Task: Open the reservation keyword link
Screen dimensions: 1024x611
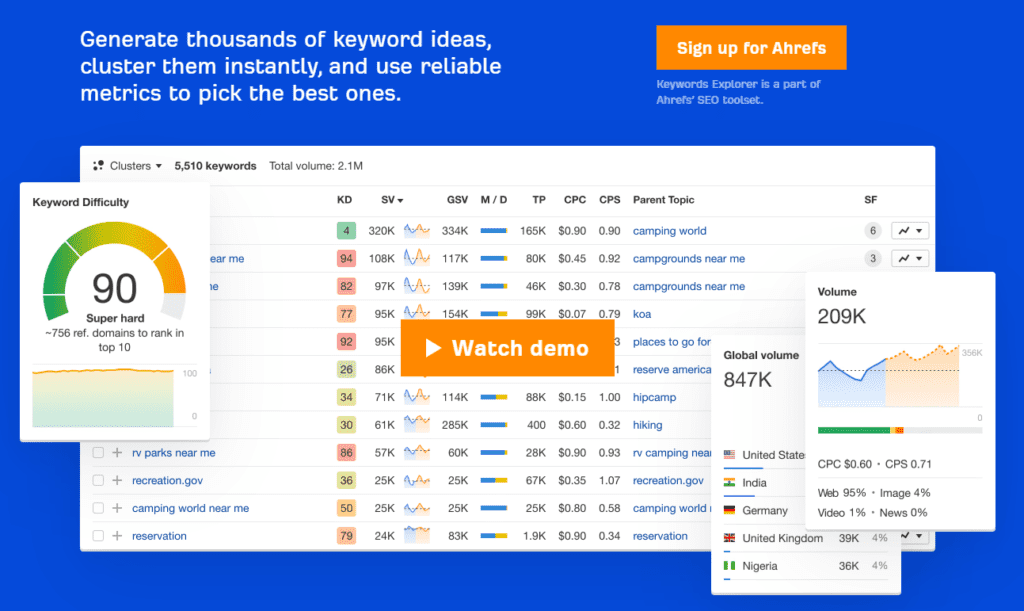Action: point(159,536)
